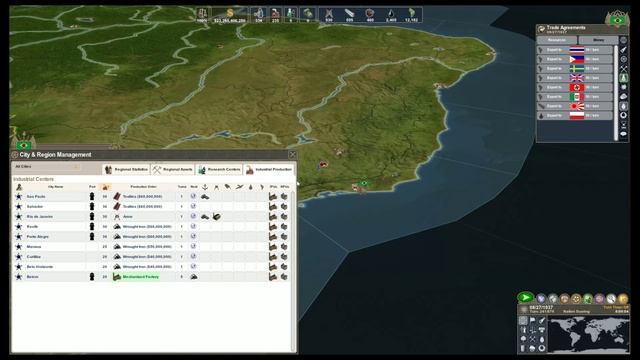Select the United Kingdom export trade agreement row

tap(575, 78)
